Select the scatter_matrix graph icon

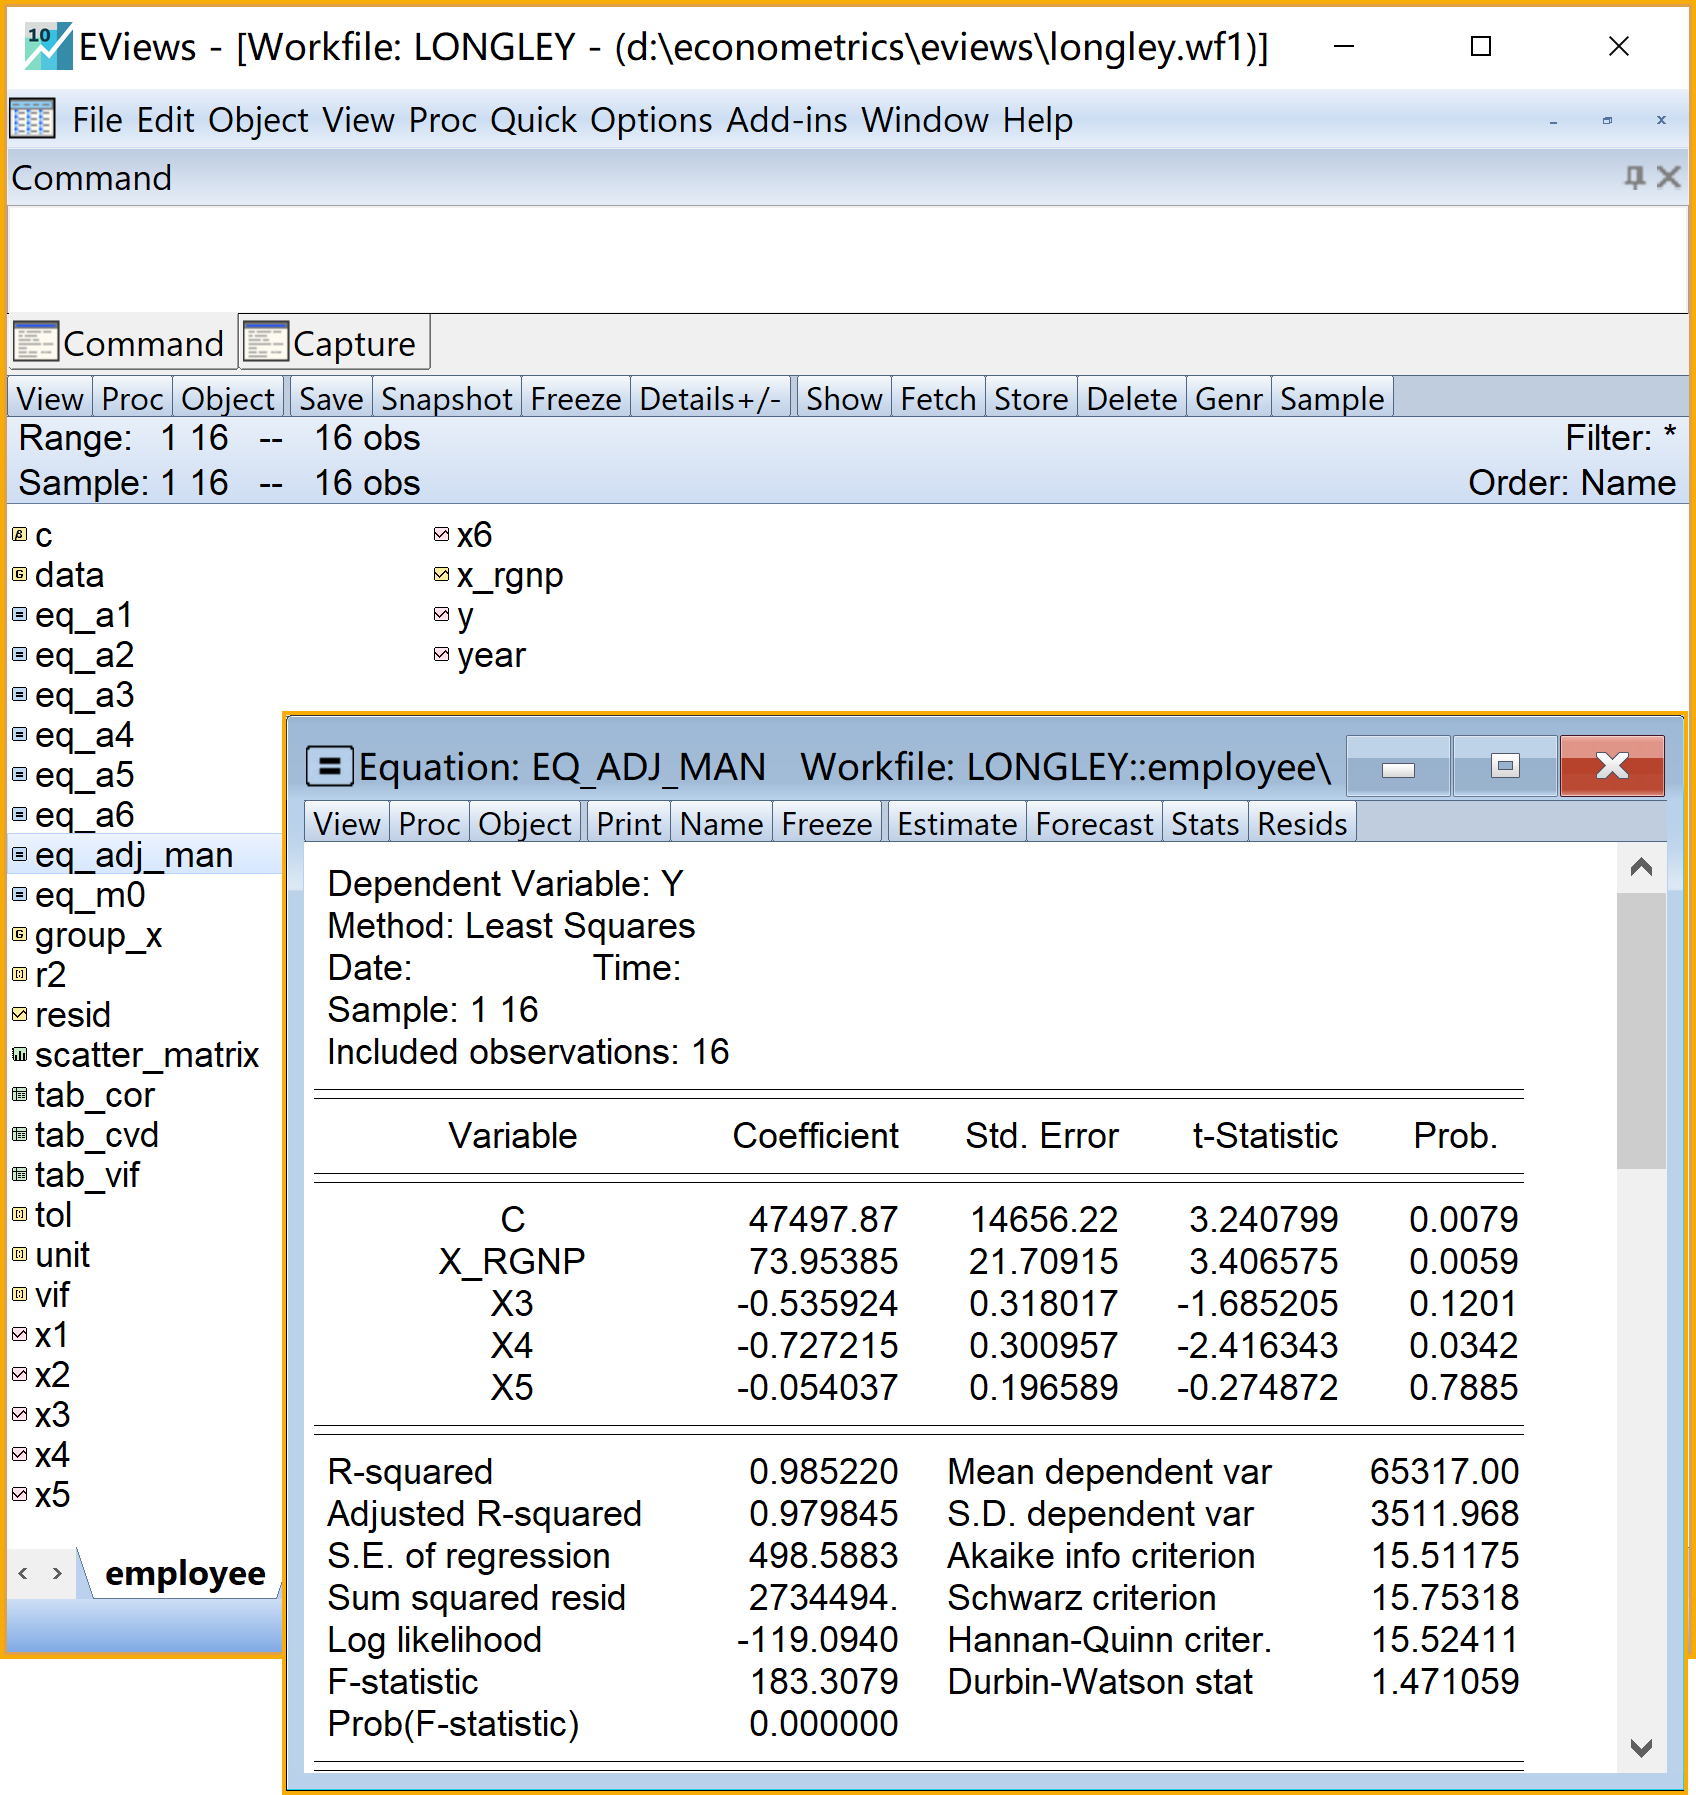pos(19,1055)
